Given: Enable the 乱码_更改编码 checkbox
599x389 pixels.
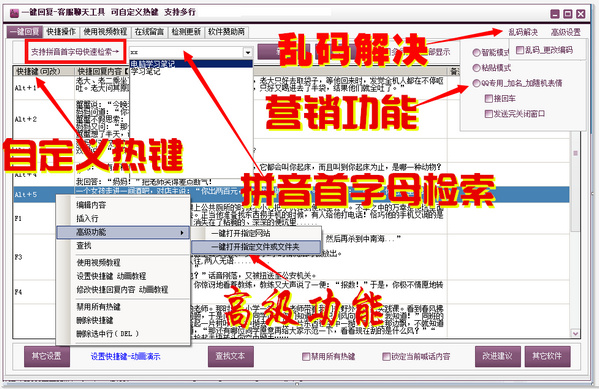Looking at the screenshot, I should coord(544,50).
